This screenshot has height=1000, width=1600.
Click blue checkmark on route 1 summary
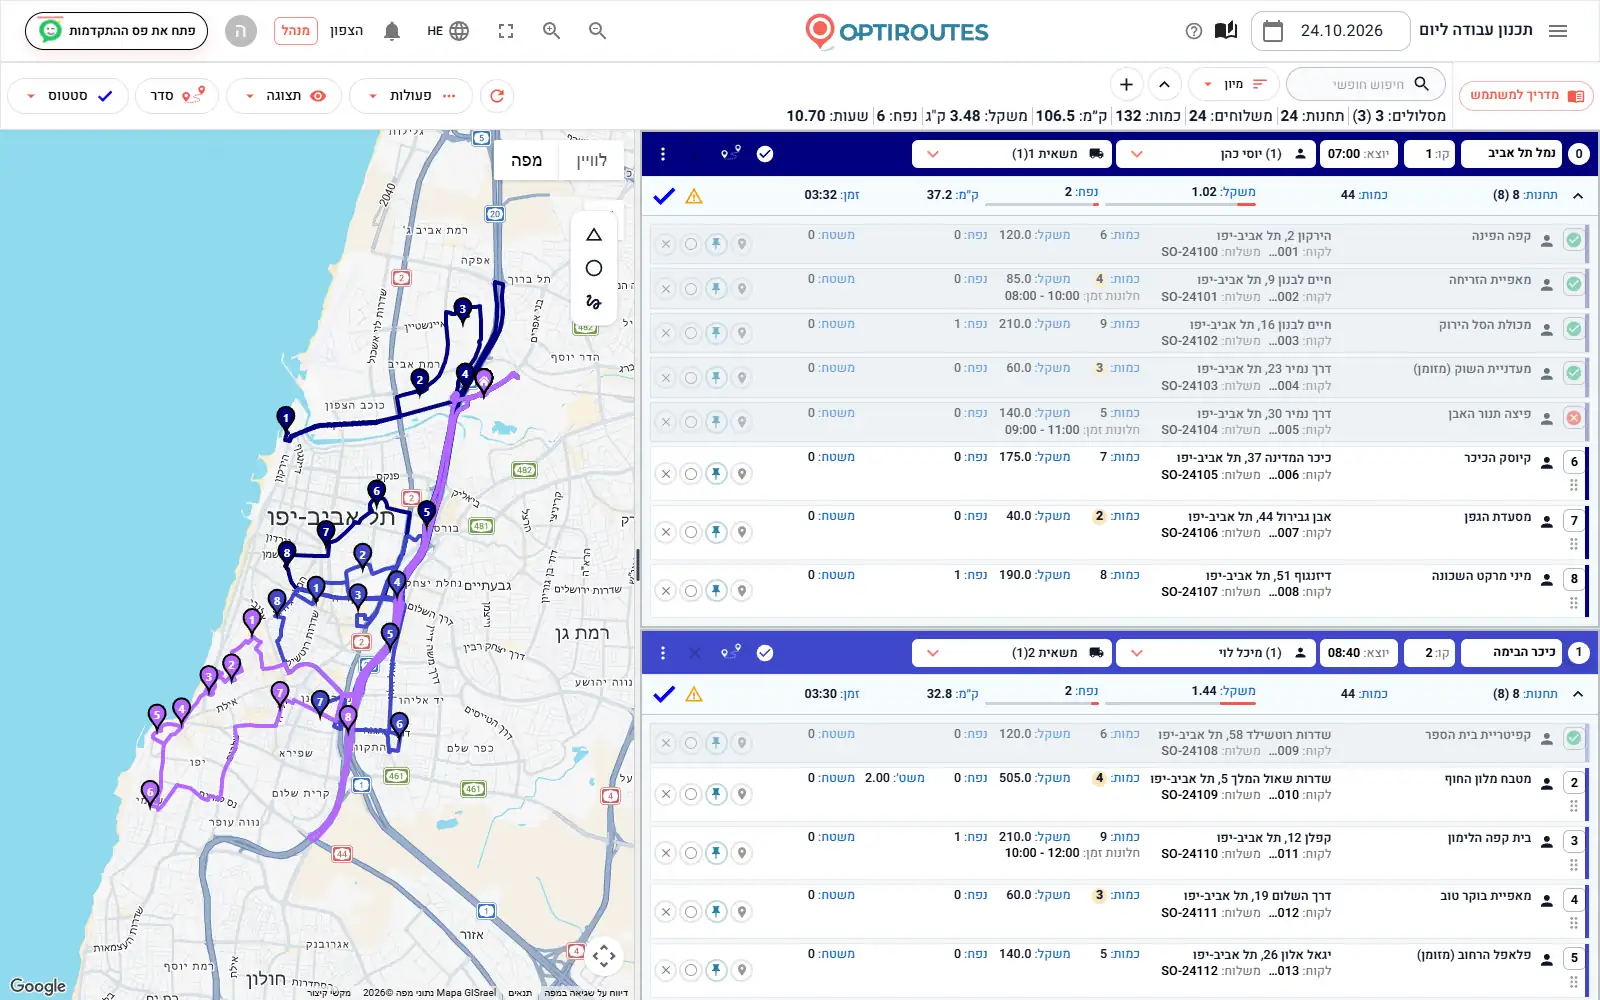pyautogui.click(x=664, y=694)
